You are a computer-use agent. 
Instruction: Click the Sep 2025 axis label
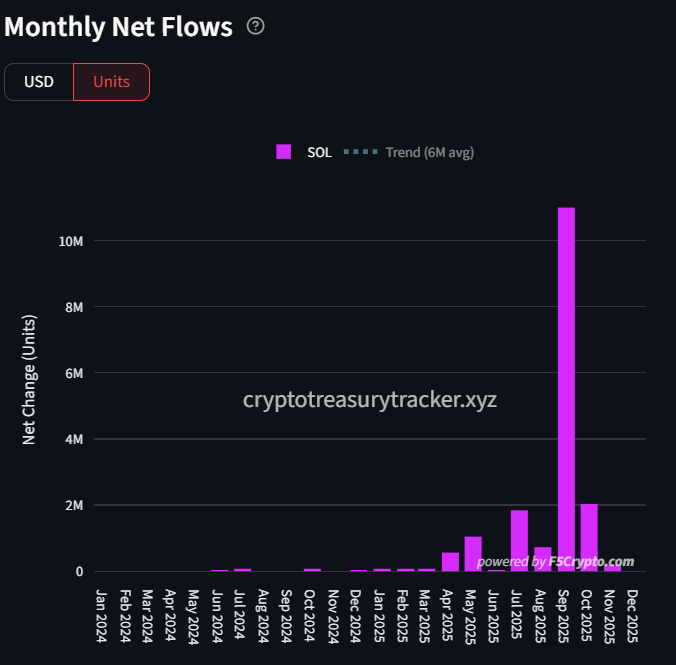point(566,613)
